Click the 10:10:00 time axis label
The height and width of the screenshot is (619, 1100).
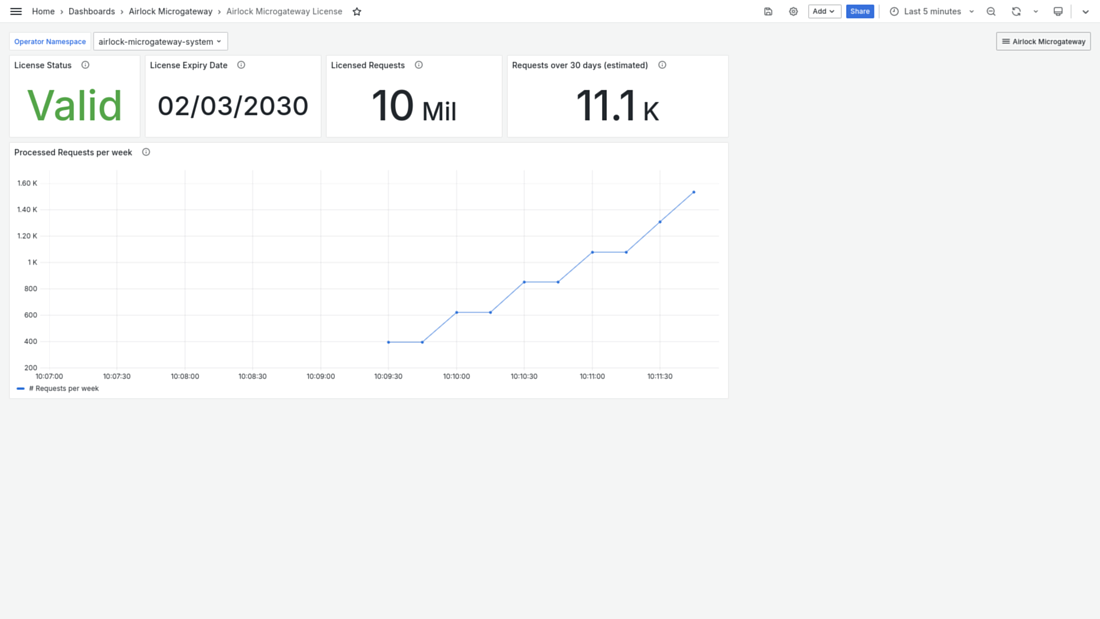tap(456, 376)
